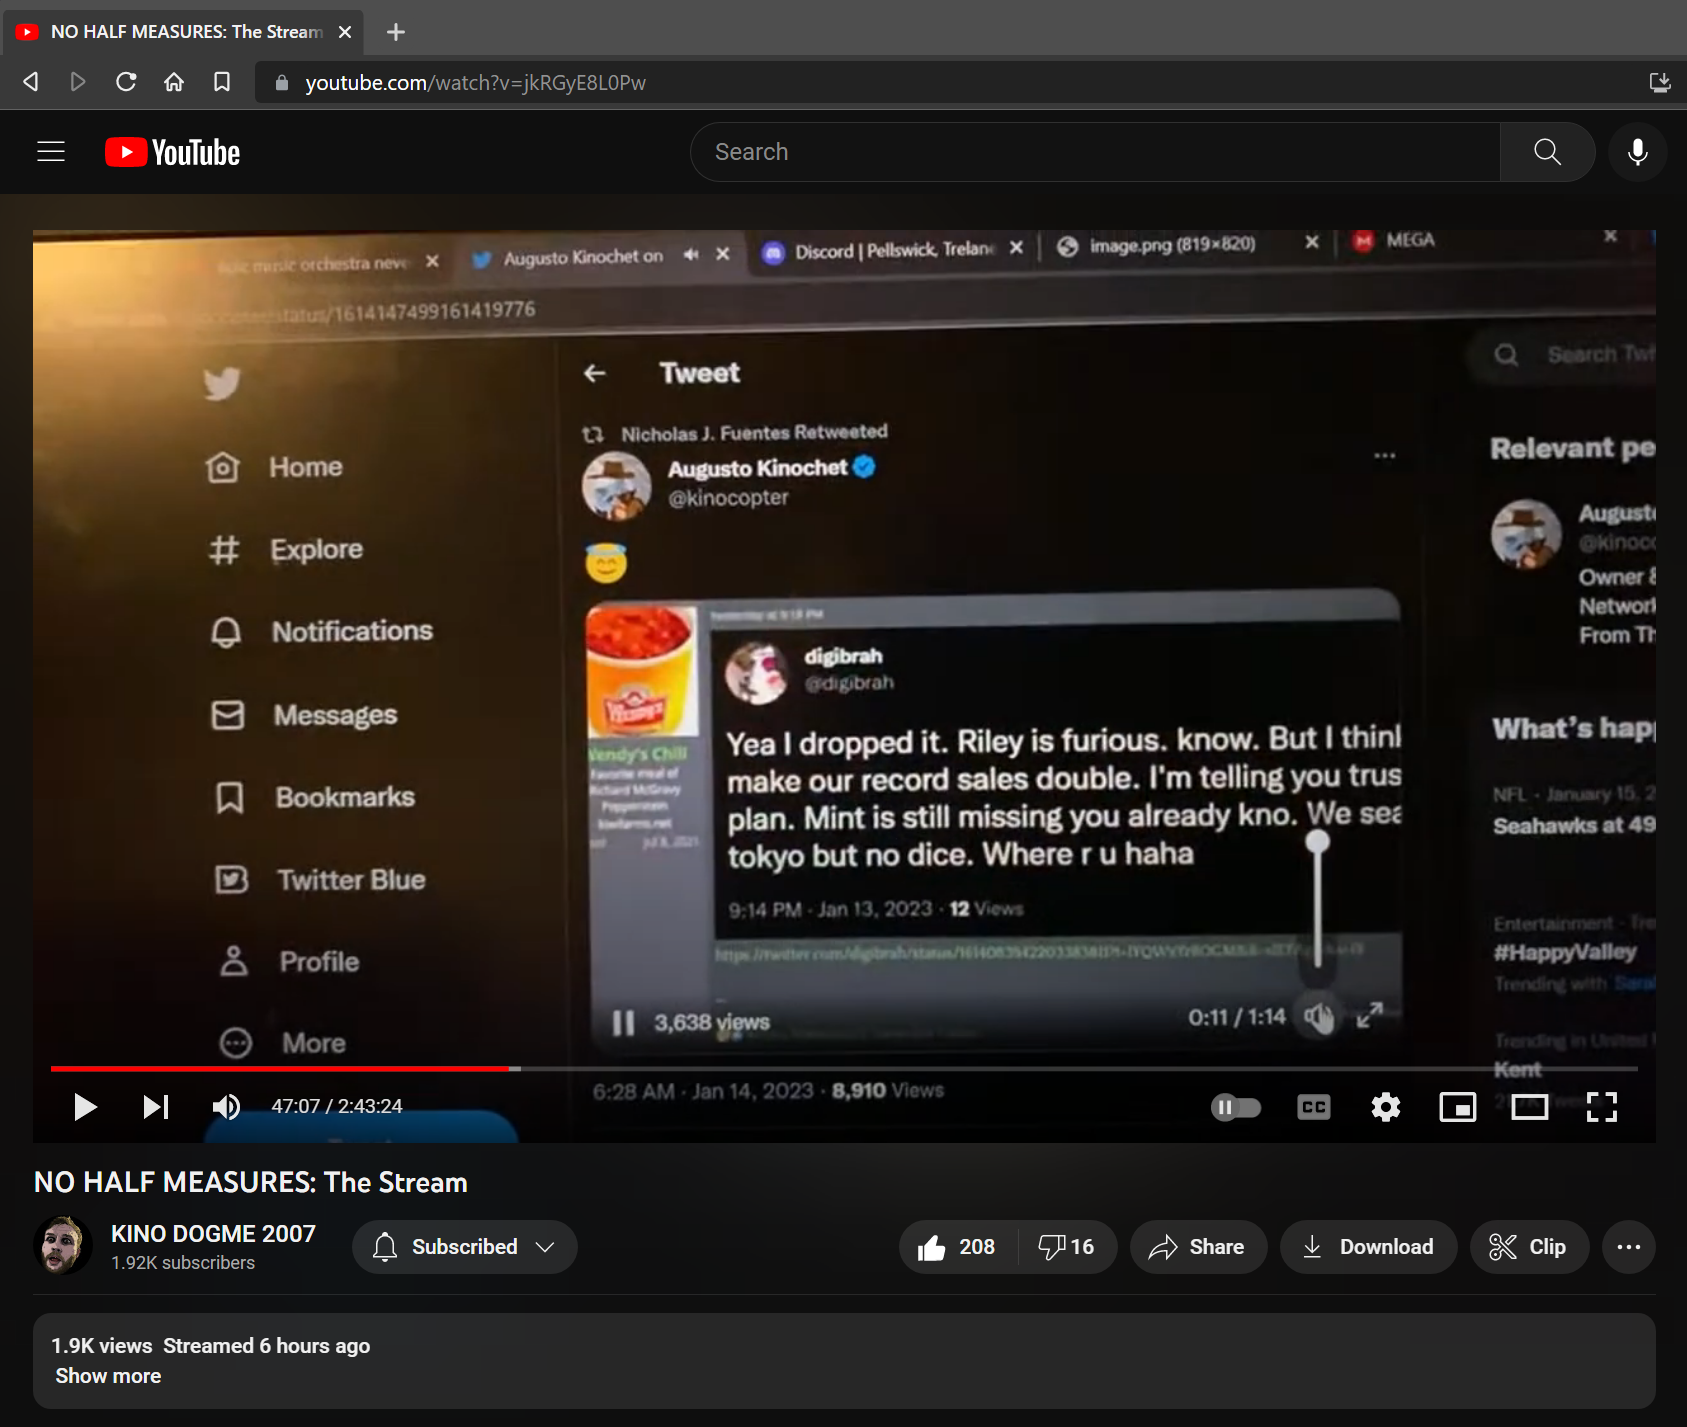Start voice search with microphone icon

pyautogui.click(x=1637, y=152)
